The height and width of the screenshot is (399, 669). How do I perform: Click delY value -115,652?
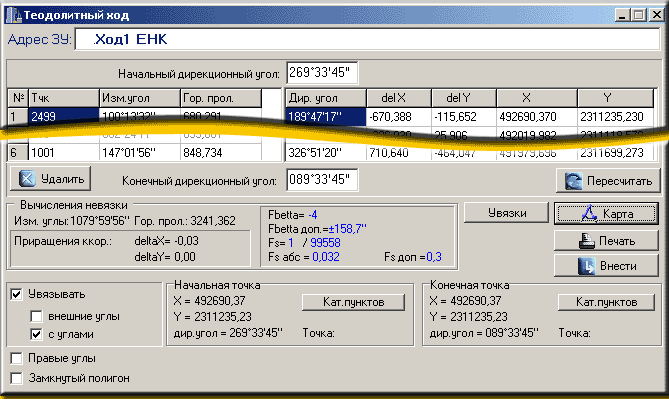[464, 116]
